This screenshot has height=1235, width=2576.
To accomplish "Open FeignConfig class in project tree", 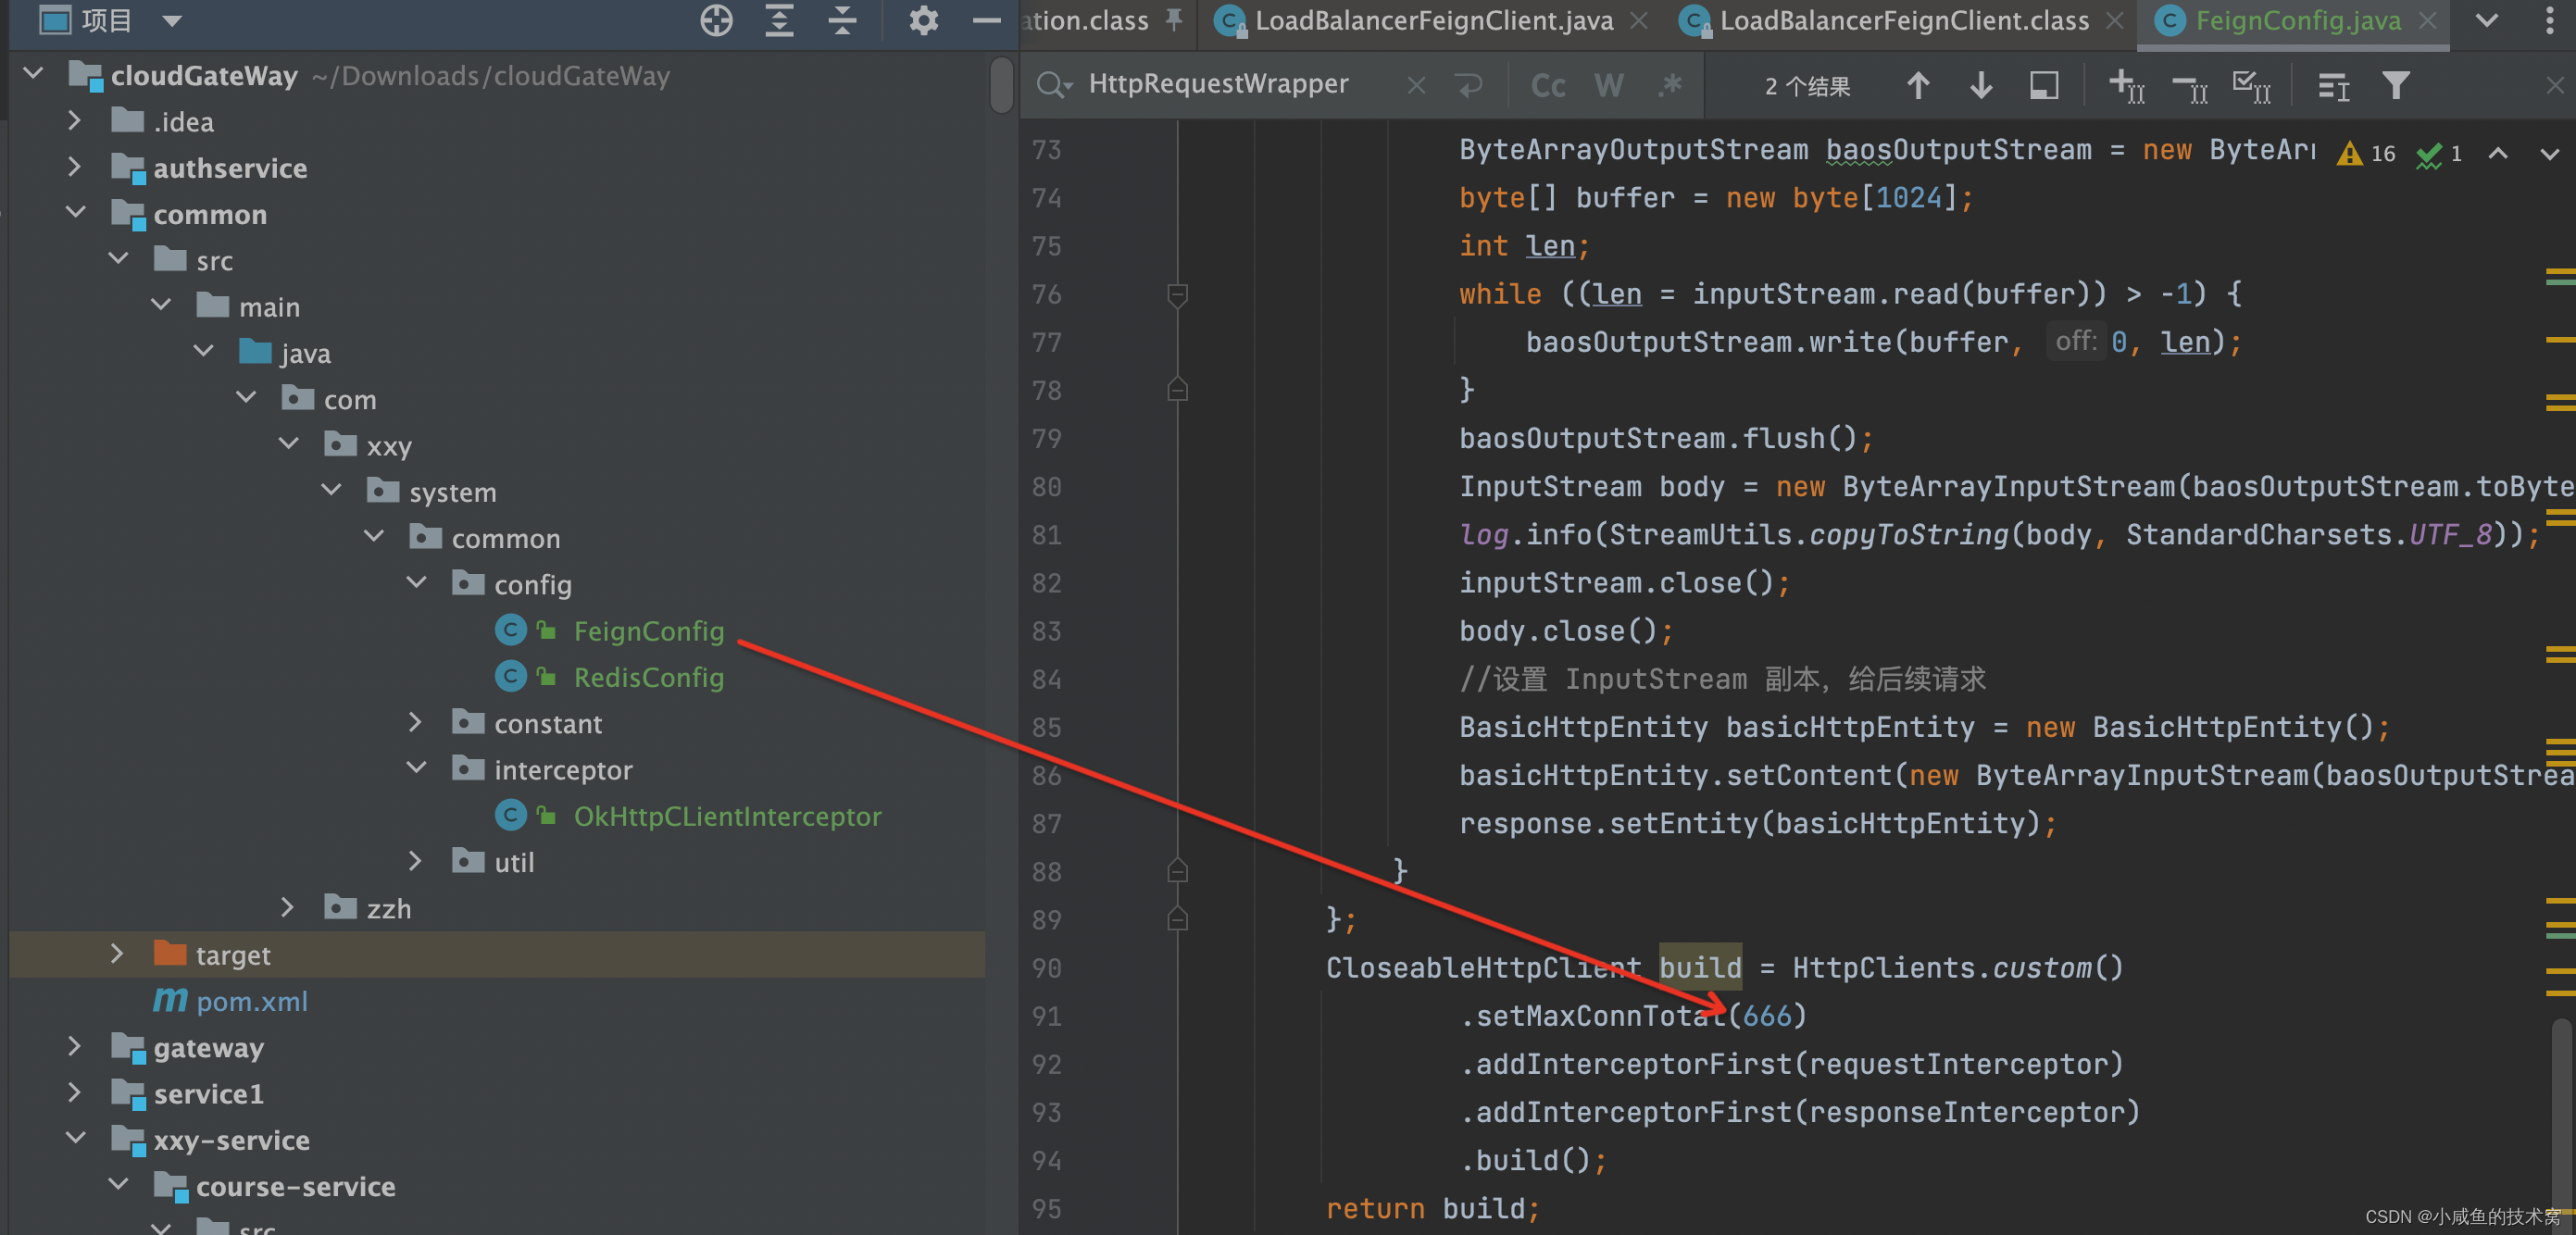I will click(x=648, y=631).
